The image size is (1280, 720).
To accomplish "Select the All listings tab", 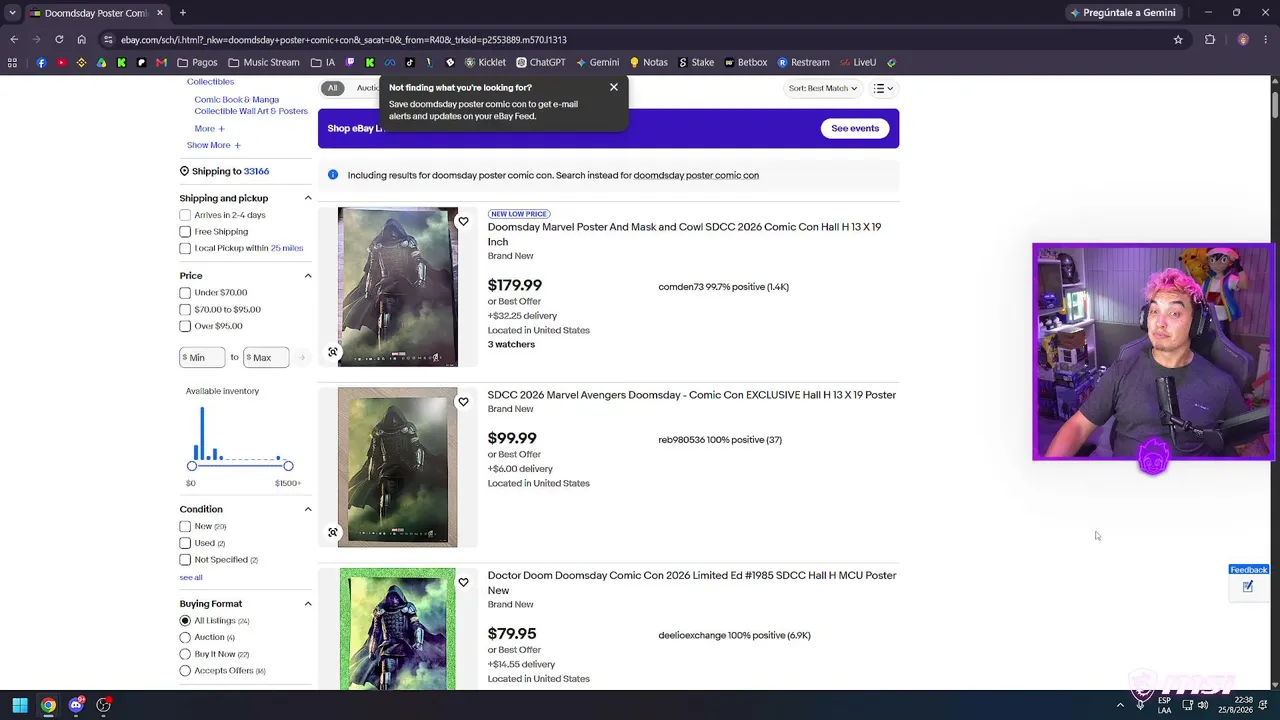I will (x=333, y=88).
